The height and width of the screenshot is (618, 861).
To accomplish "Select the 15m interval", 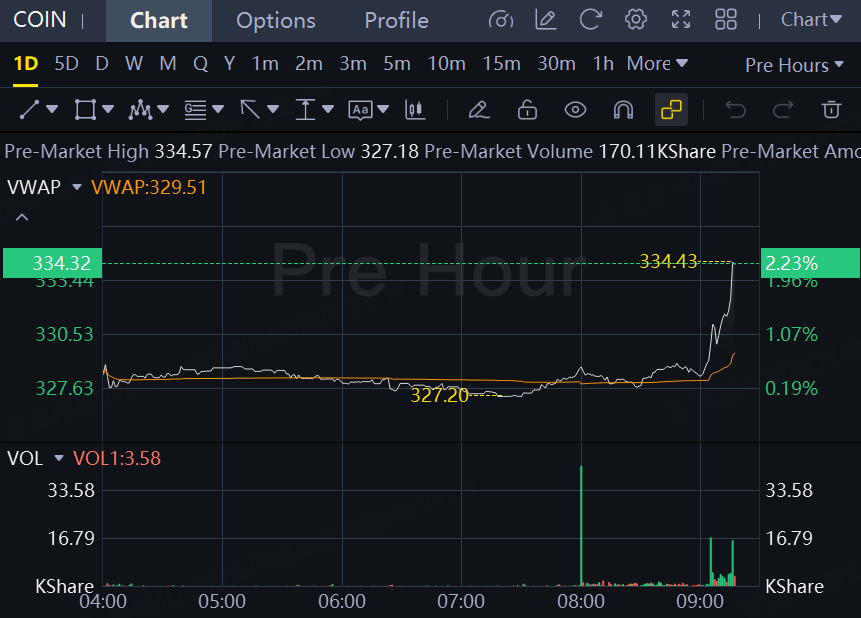I will click(x=501, y=64).
